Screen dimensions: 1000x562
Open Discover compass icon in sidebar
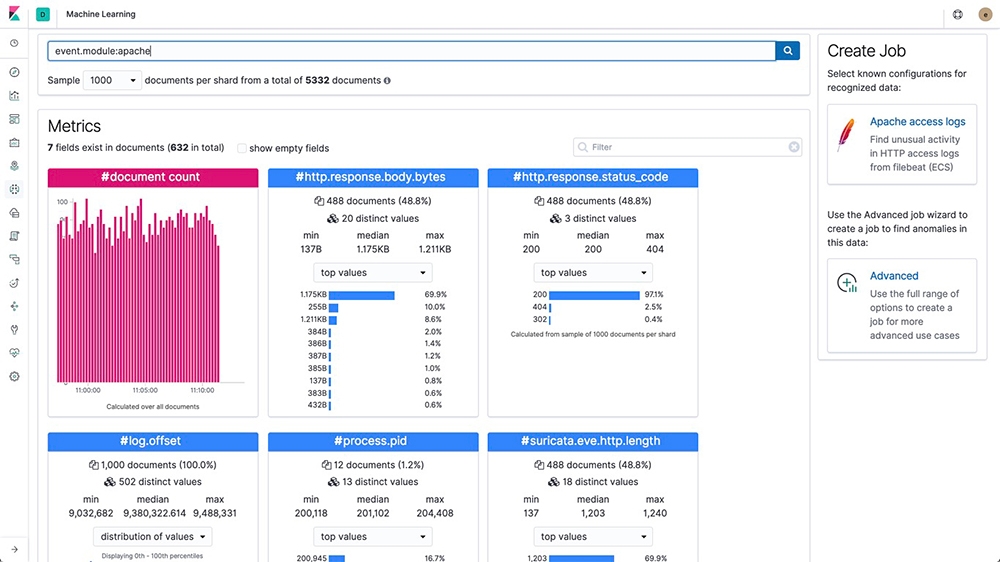pyautogui.click(x=14, y=72)
